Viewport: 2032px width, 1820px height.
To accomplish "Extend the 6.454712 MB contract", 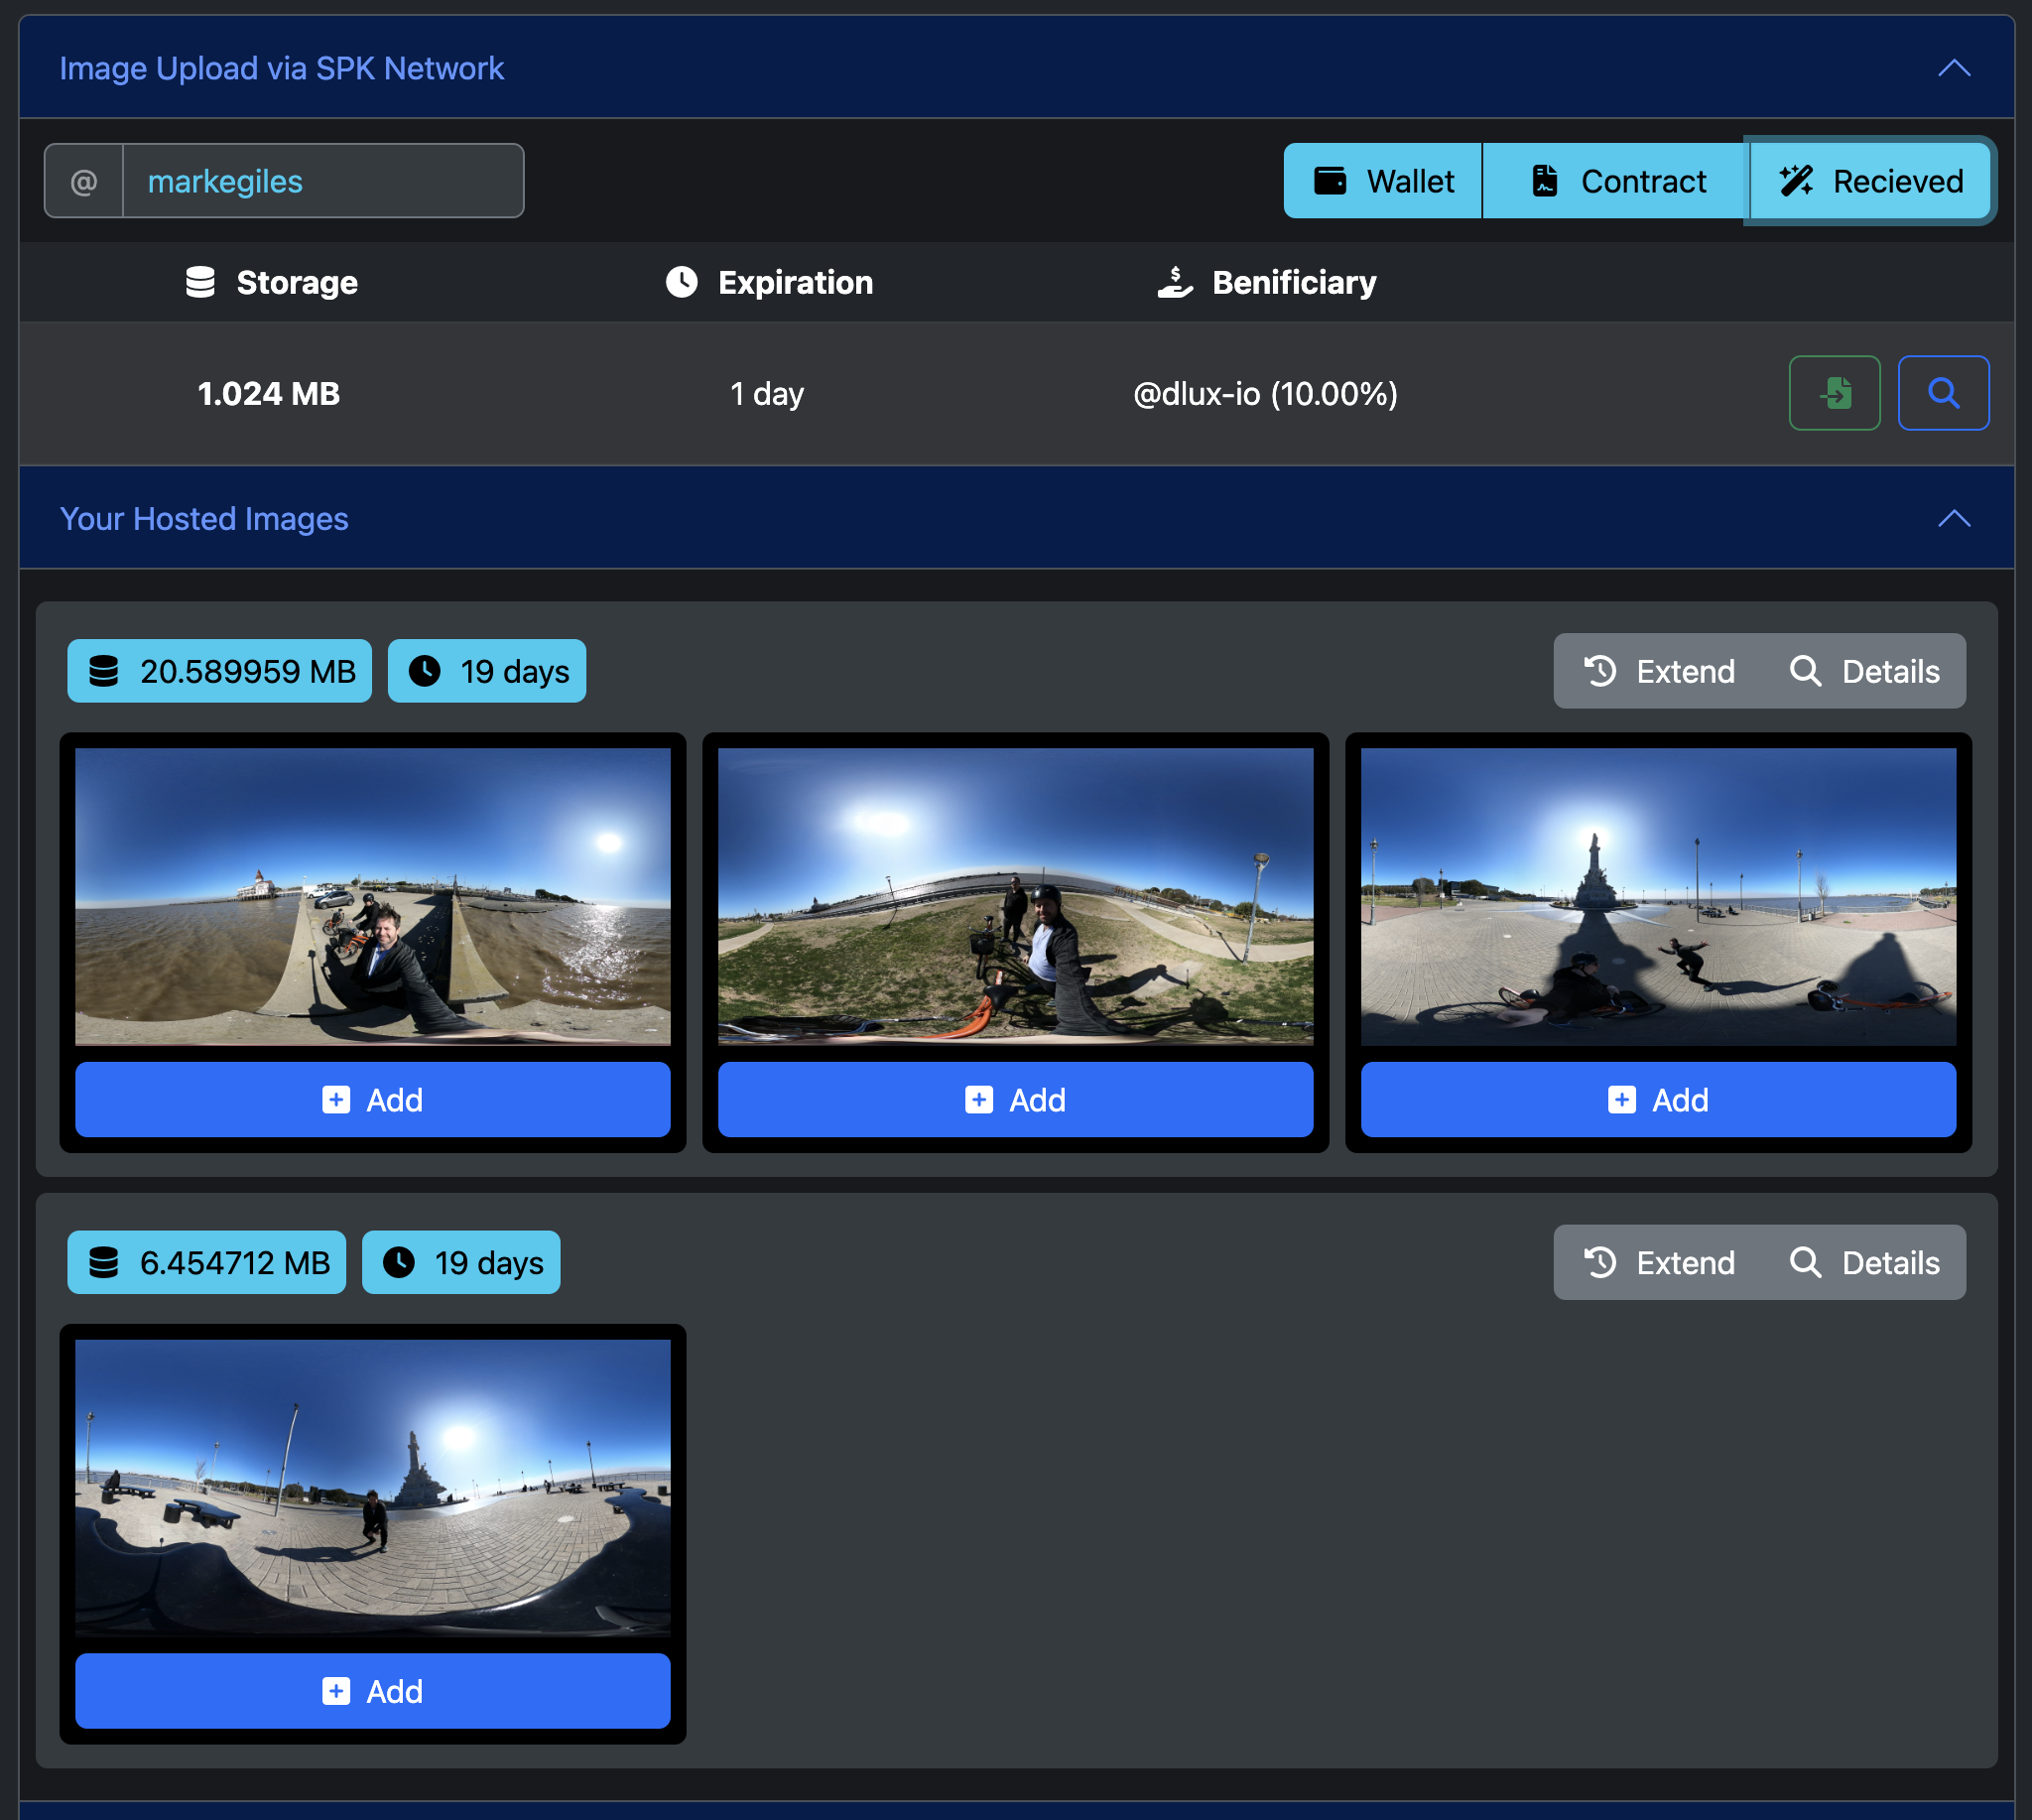I will pos(1658,1262).
